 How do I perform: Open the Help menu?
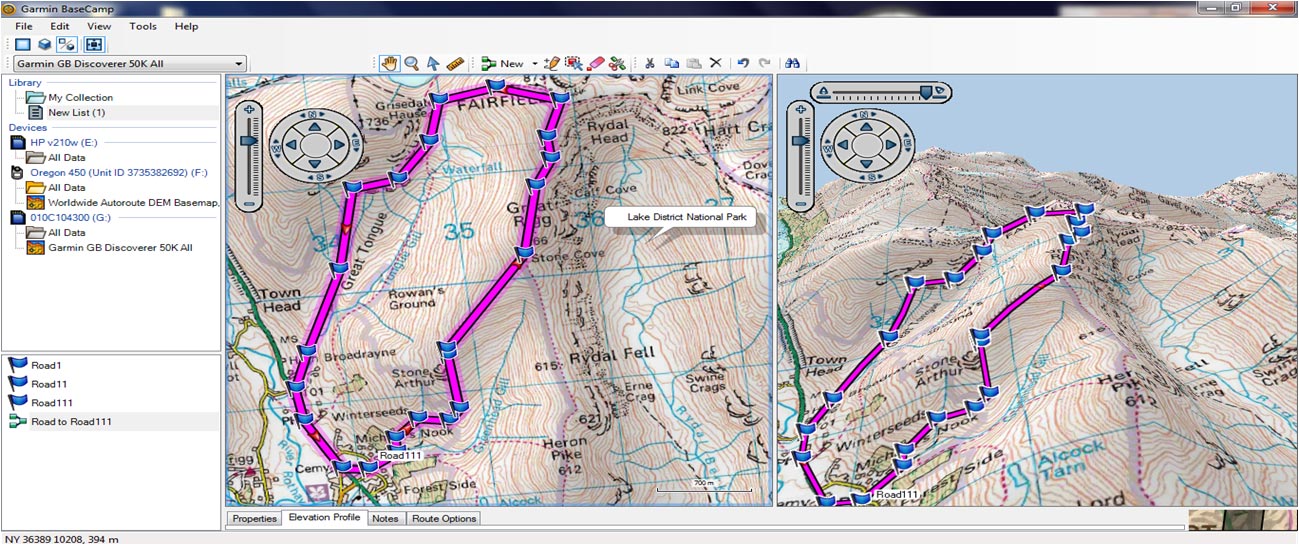(x=186, y=26)
